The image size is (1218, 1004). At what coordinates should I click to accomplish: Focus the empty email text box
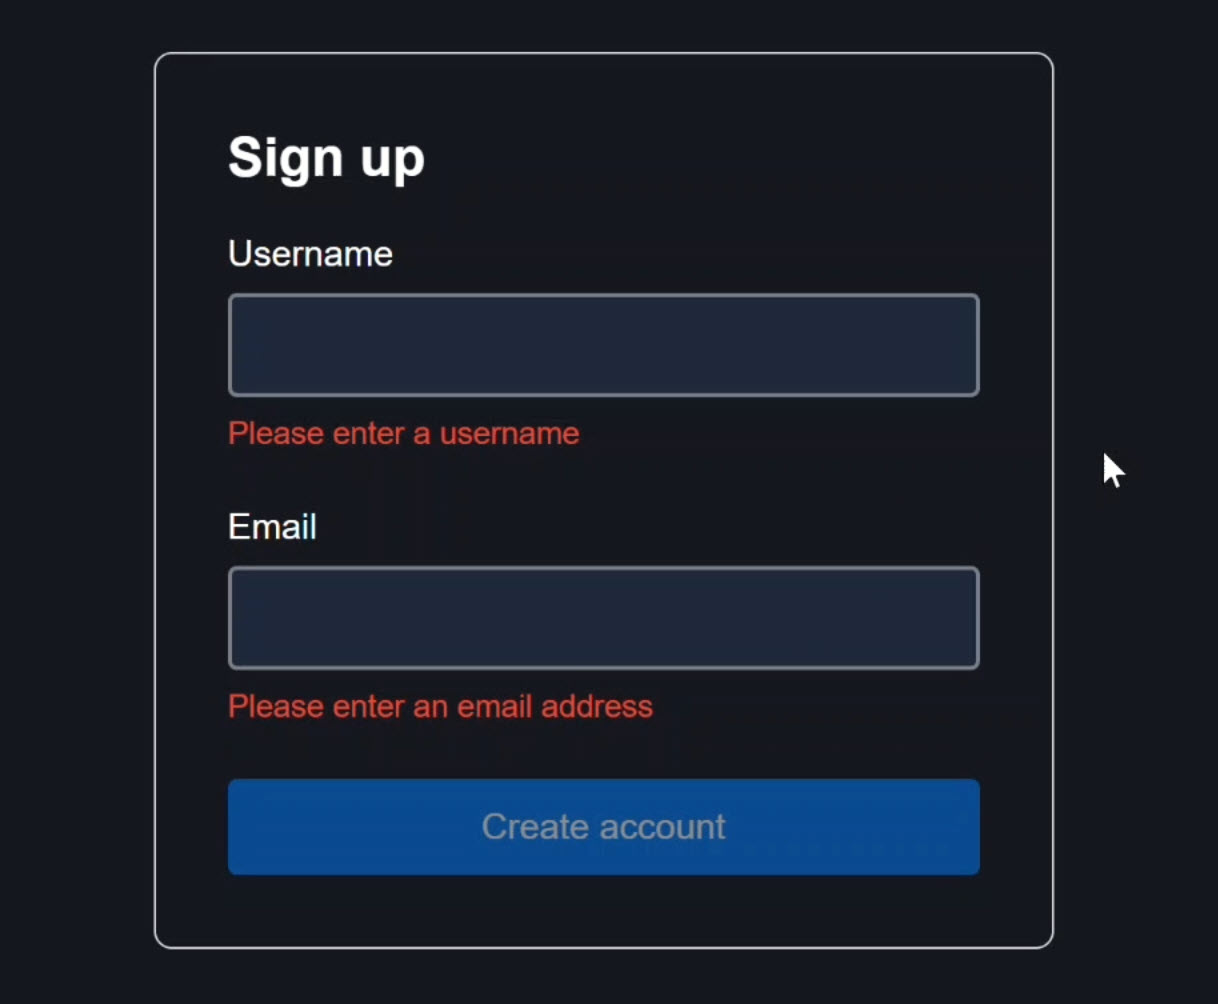[x=603, y=617]
